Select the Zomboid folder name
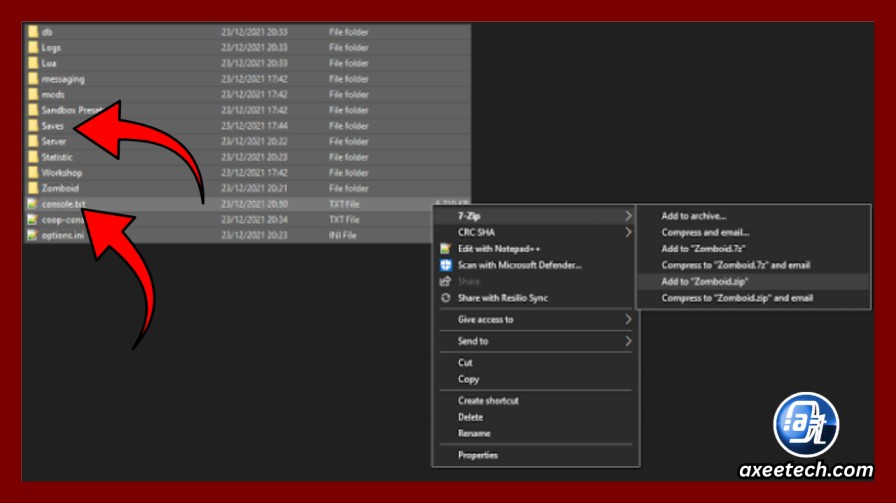Image resolution: width=896 pixels, height=503 pixels. [60, 188]
